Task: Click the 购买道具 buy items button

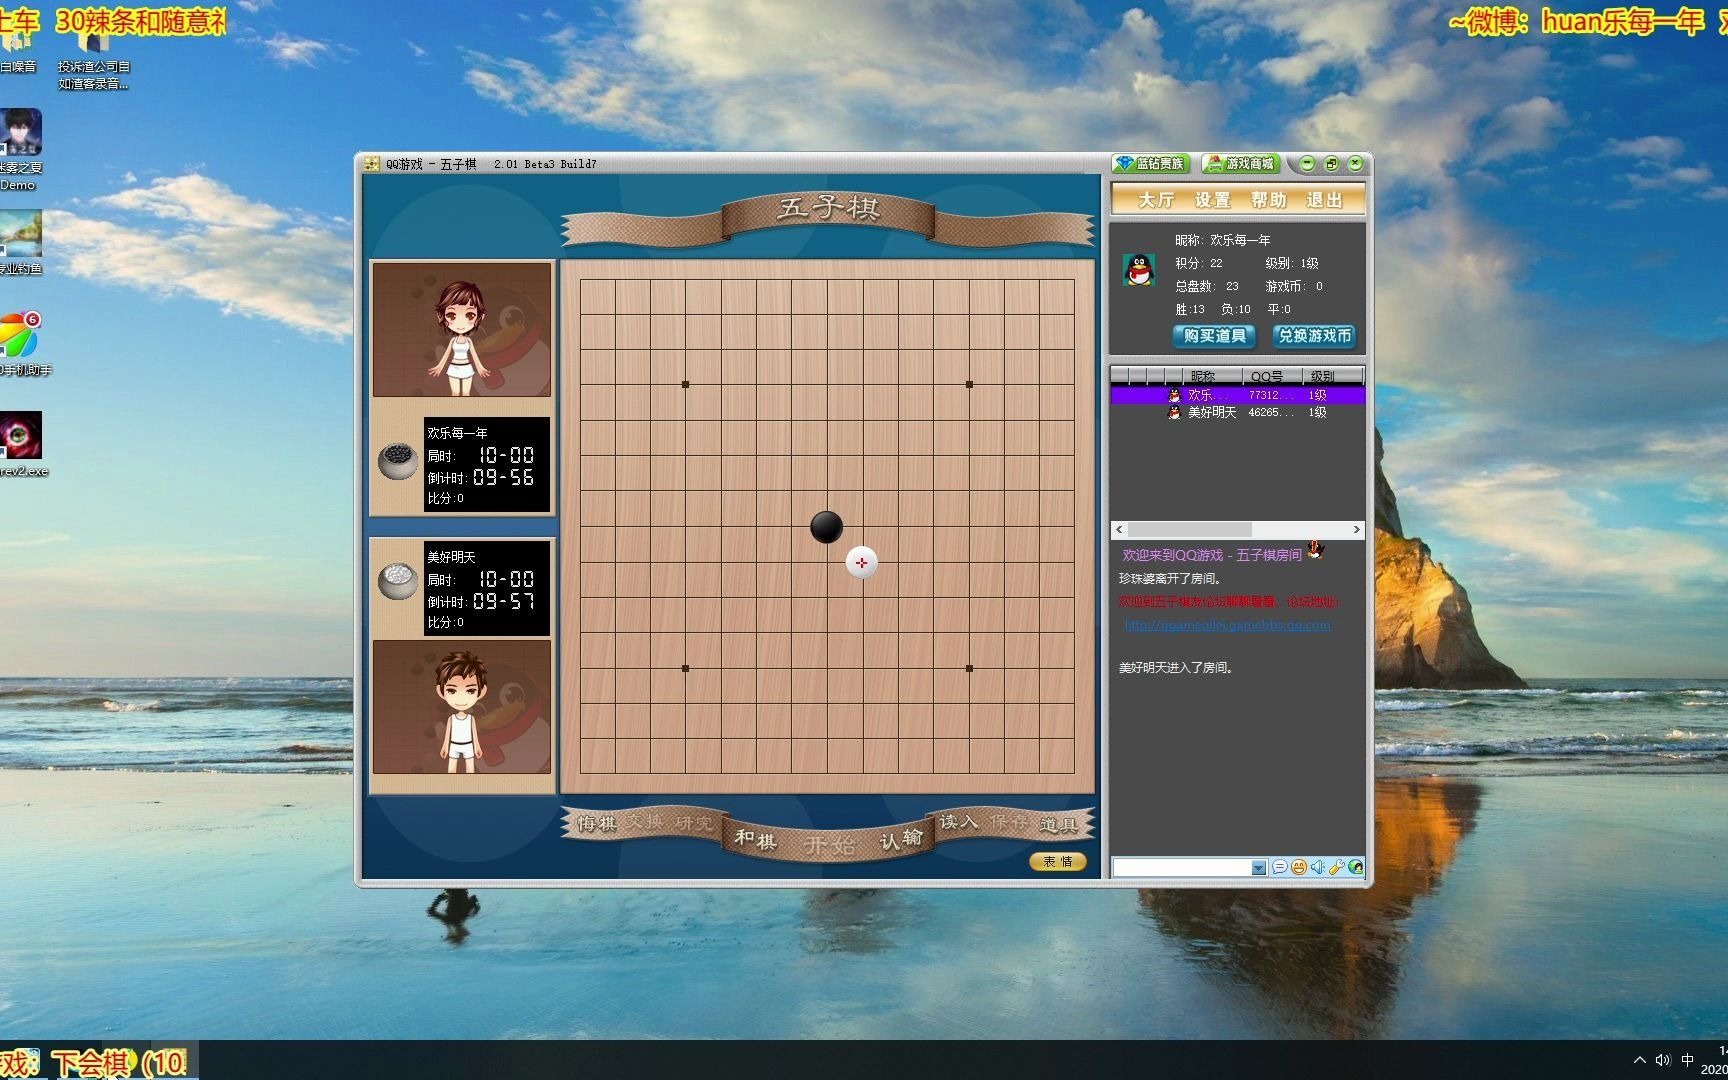Action: pos(1214,336)
